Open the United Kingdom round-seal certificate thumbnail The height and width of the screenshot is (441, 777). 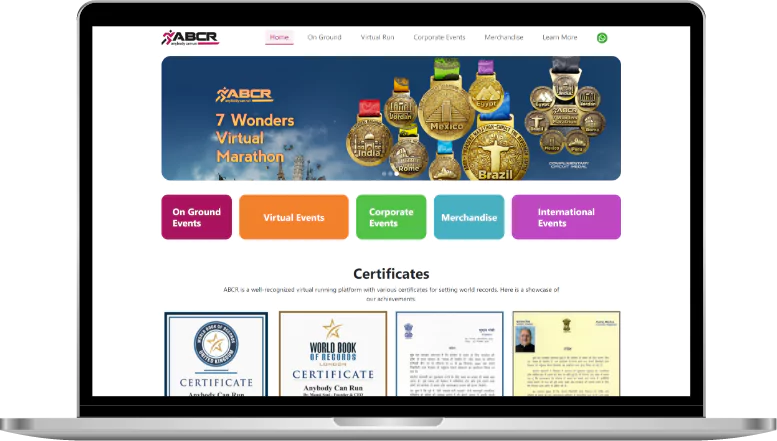pyautogui.click(x=216, y=354)
